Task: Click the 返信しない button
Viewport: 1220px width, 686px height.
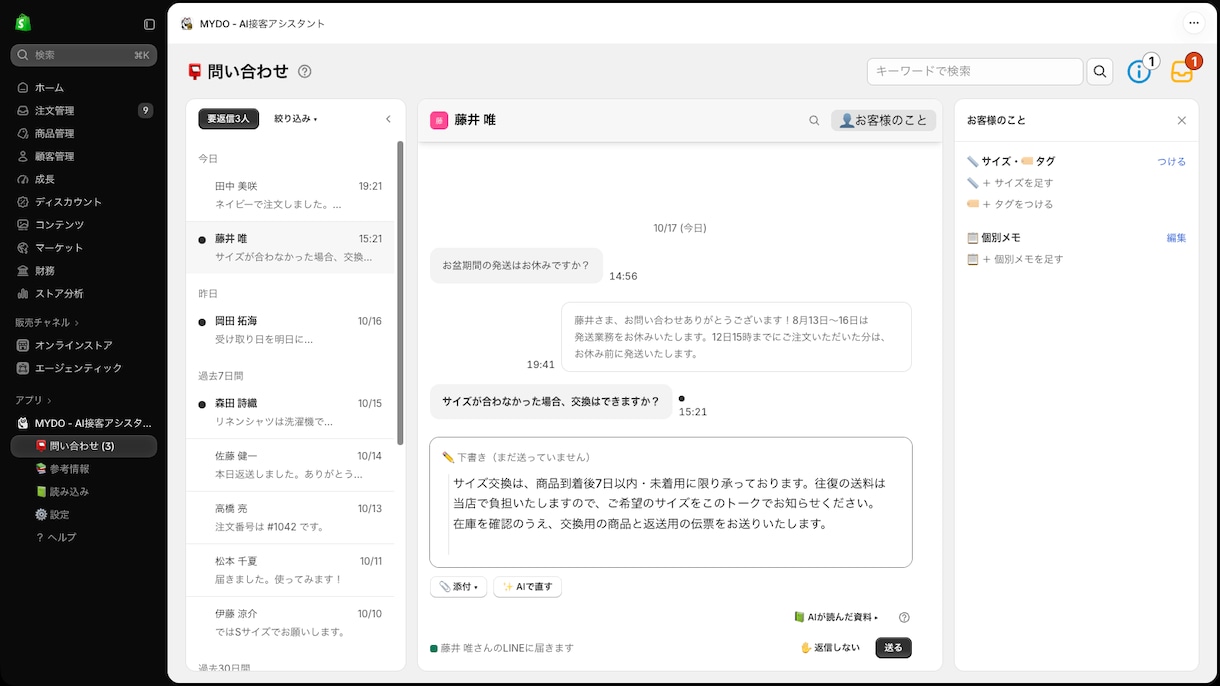Action: click(829, 648)
